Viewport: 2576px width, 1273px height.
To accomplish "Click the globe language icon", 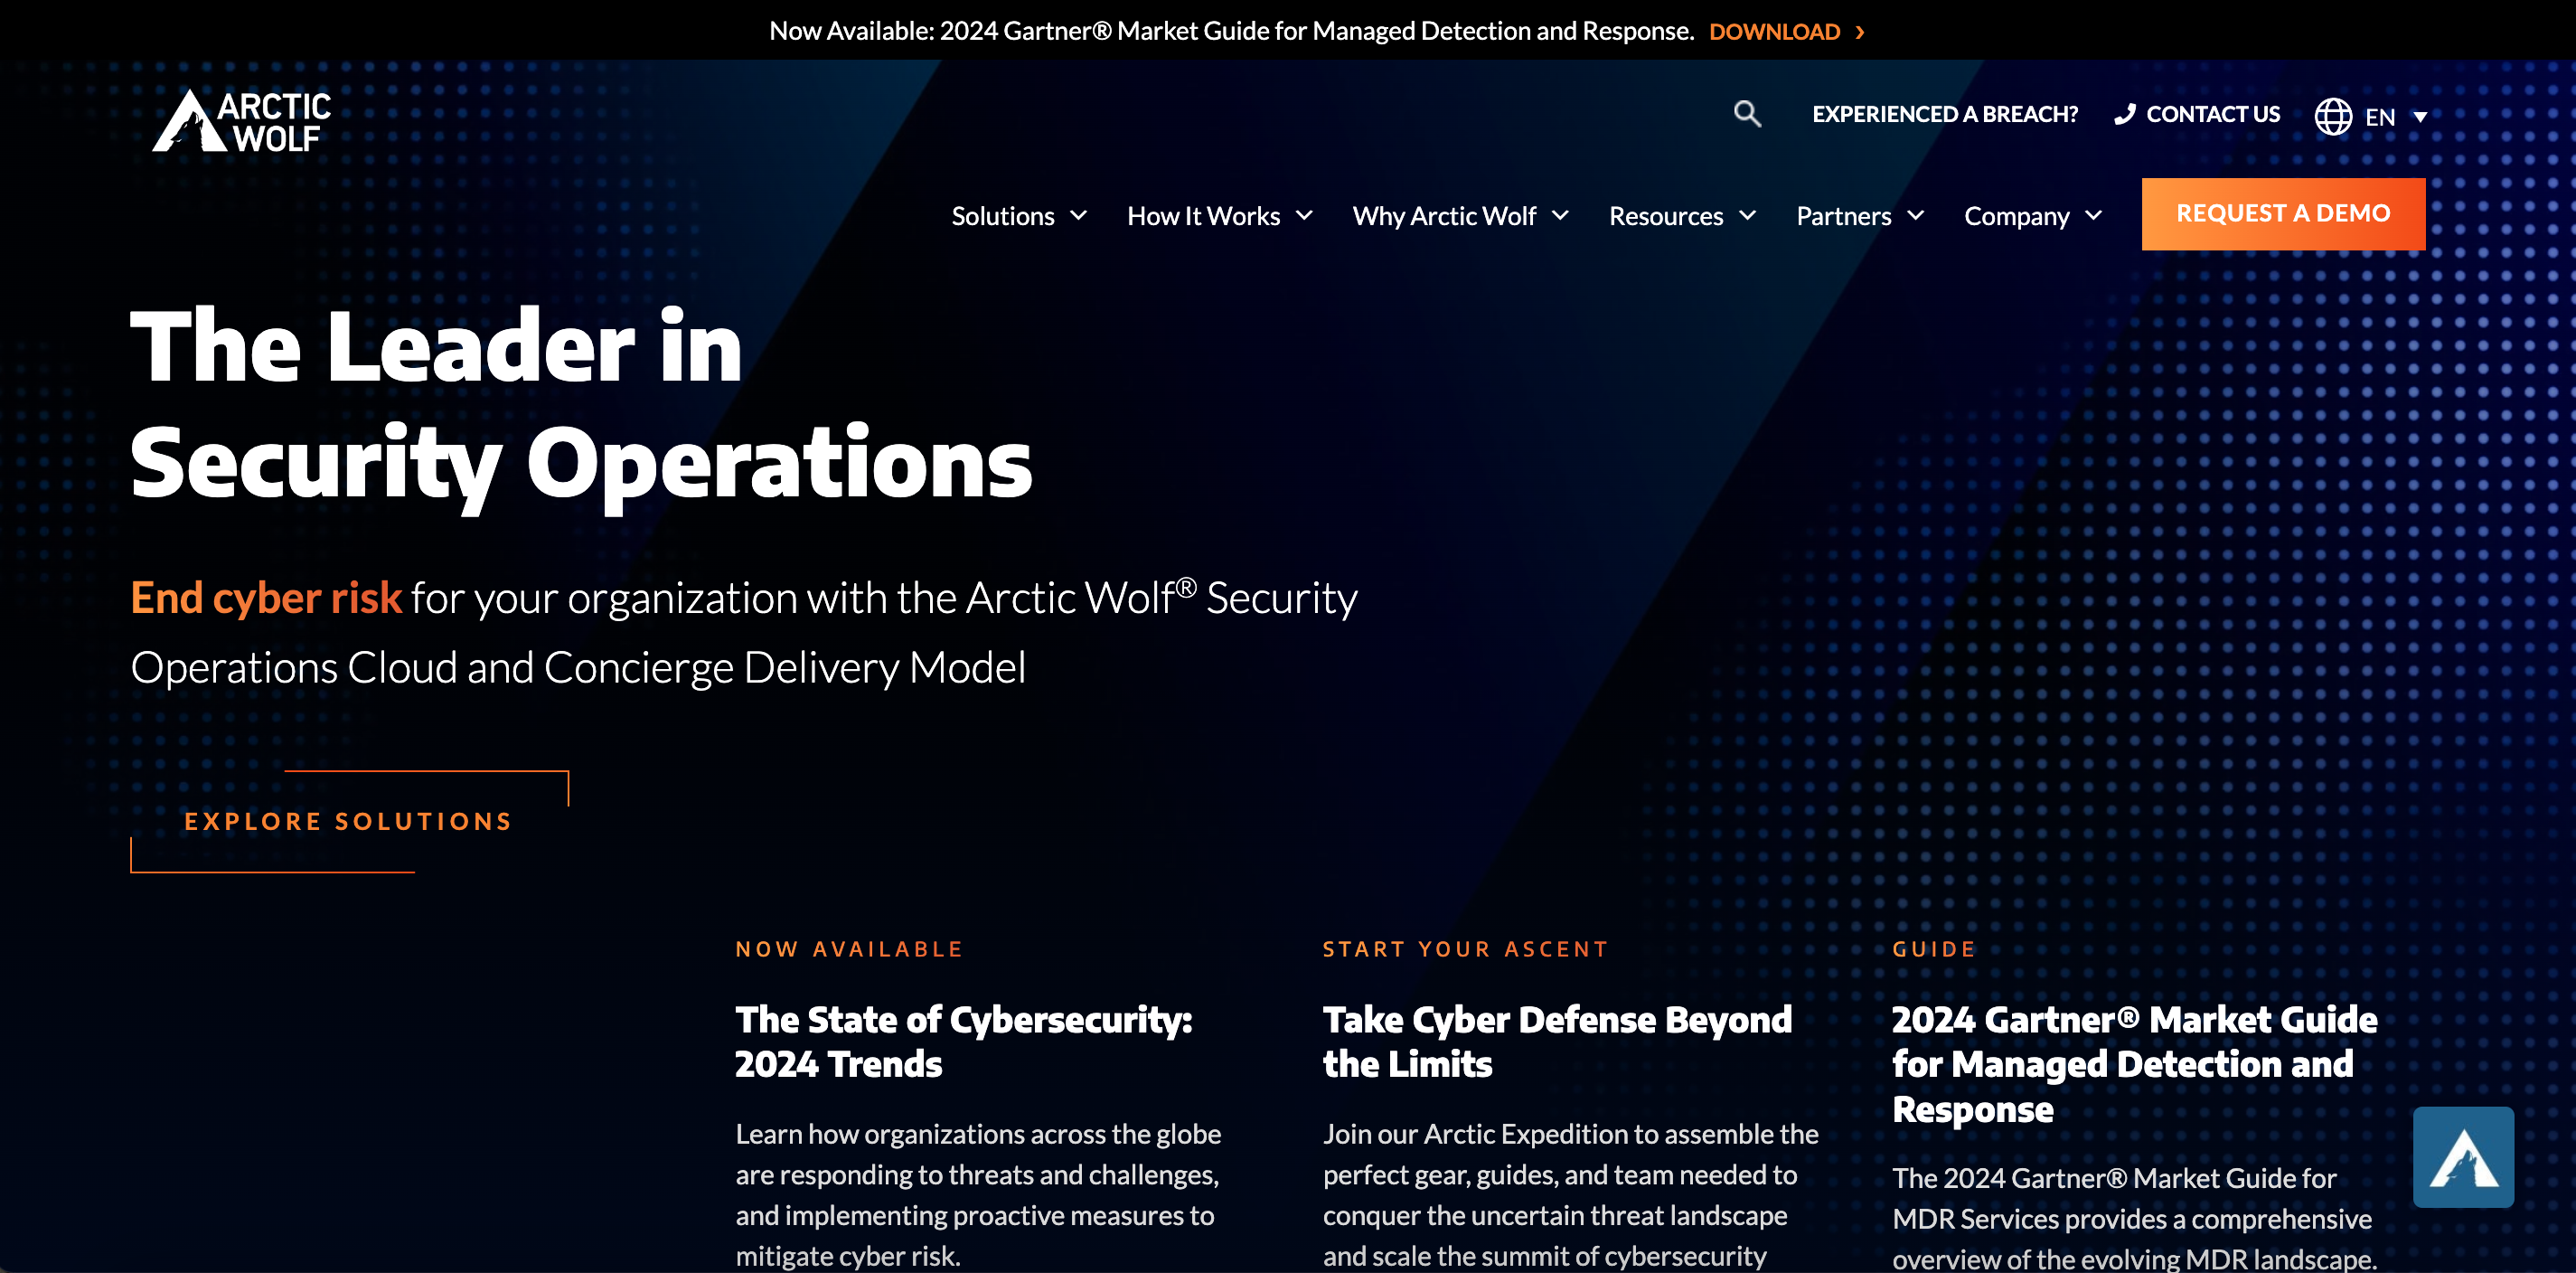I will click(x=2333, y=116).
